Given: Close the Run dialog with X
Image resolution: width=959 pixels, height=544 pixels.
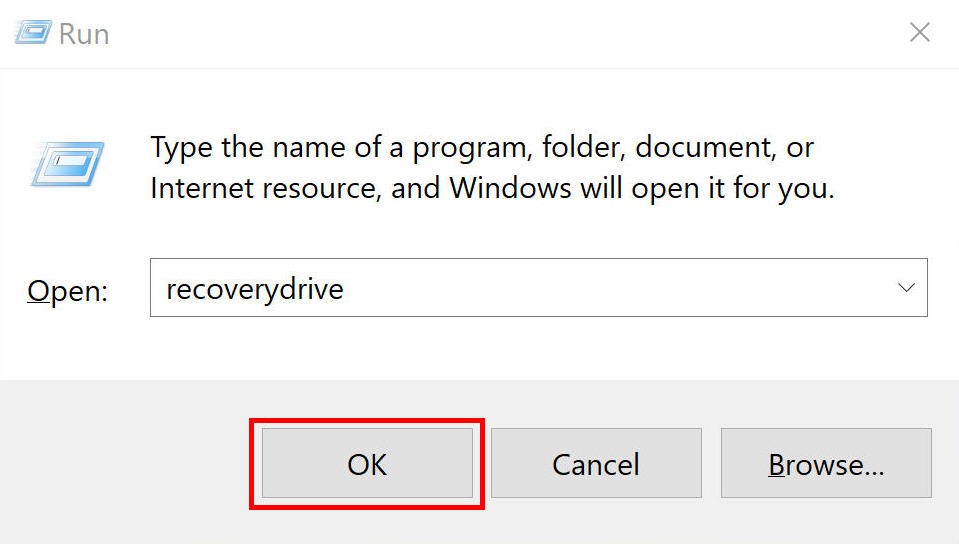Looking at the screenshot, I should coord(919,32).
